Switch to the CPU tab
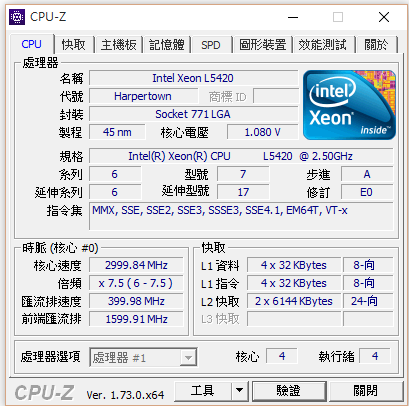The height and width of the screenshot is (406, 409). [31, 44]
